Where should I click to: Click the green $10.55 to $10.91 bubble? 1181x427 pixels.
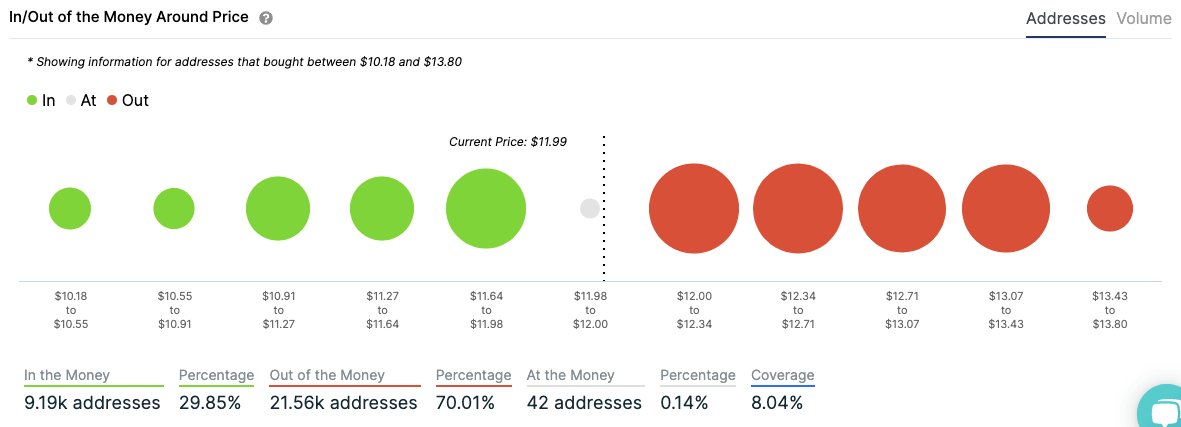pos(174,209)
